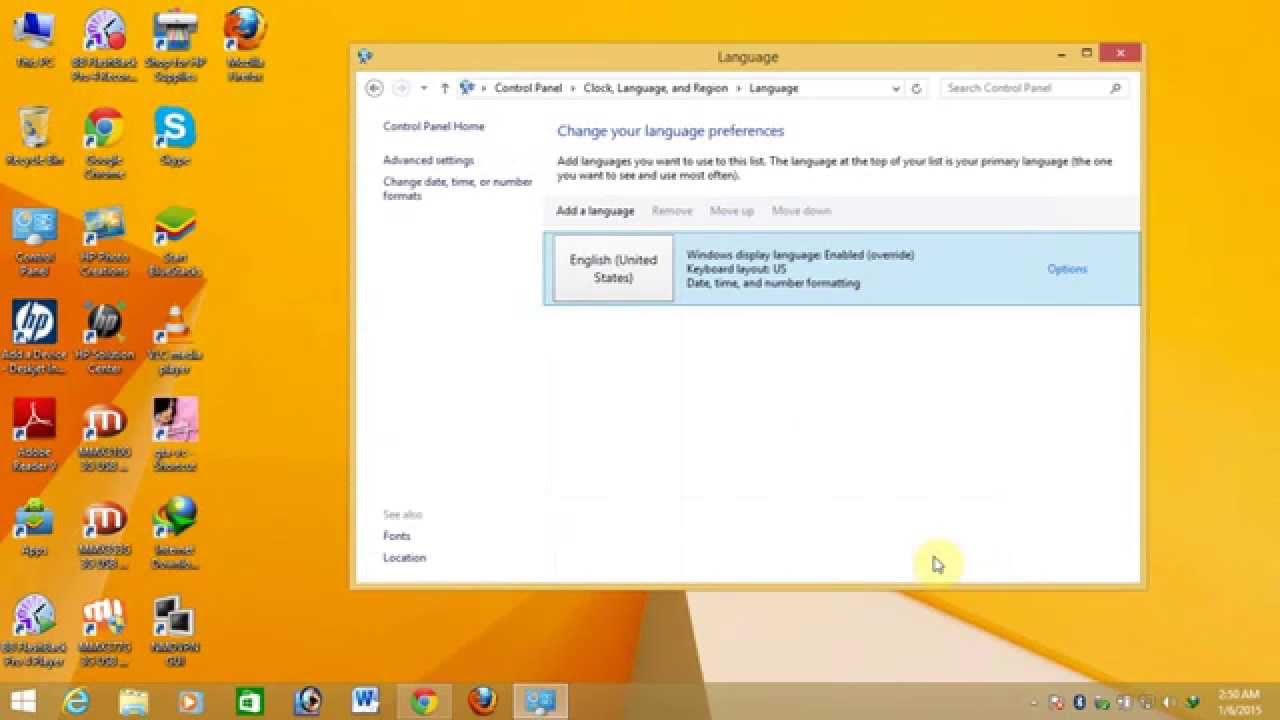The width and height of the screenshot is (1280, 720).
Task: Refresh the Control Panel address bar
Action: pos(916,88)
